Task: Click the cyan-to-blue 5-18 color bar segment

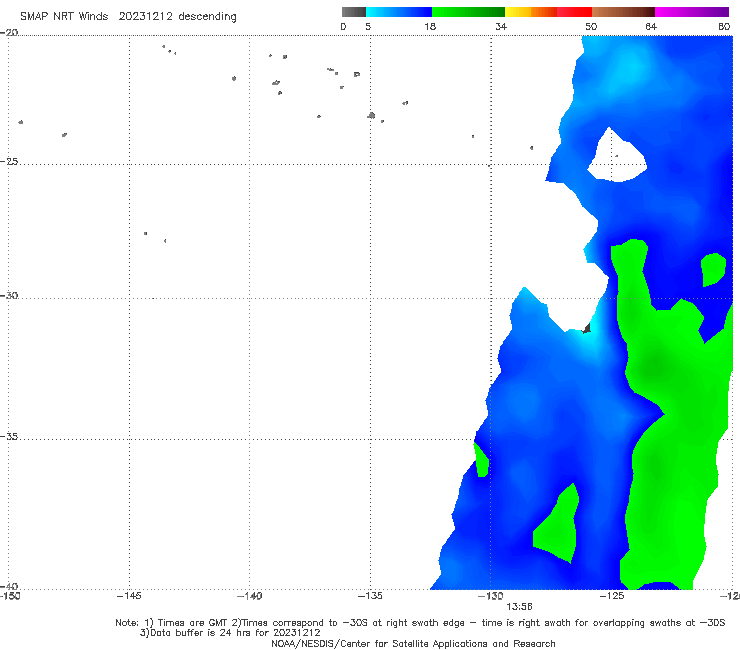Action: click(x=399, y=12)
